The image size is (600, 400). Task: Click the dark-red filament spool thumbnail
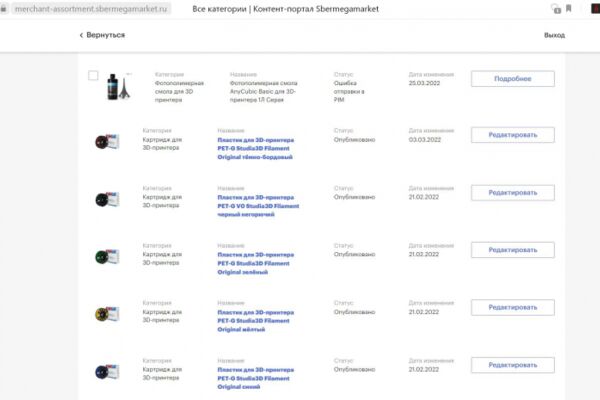(107, 142)
